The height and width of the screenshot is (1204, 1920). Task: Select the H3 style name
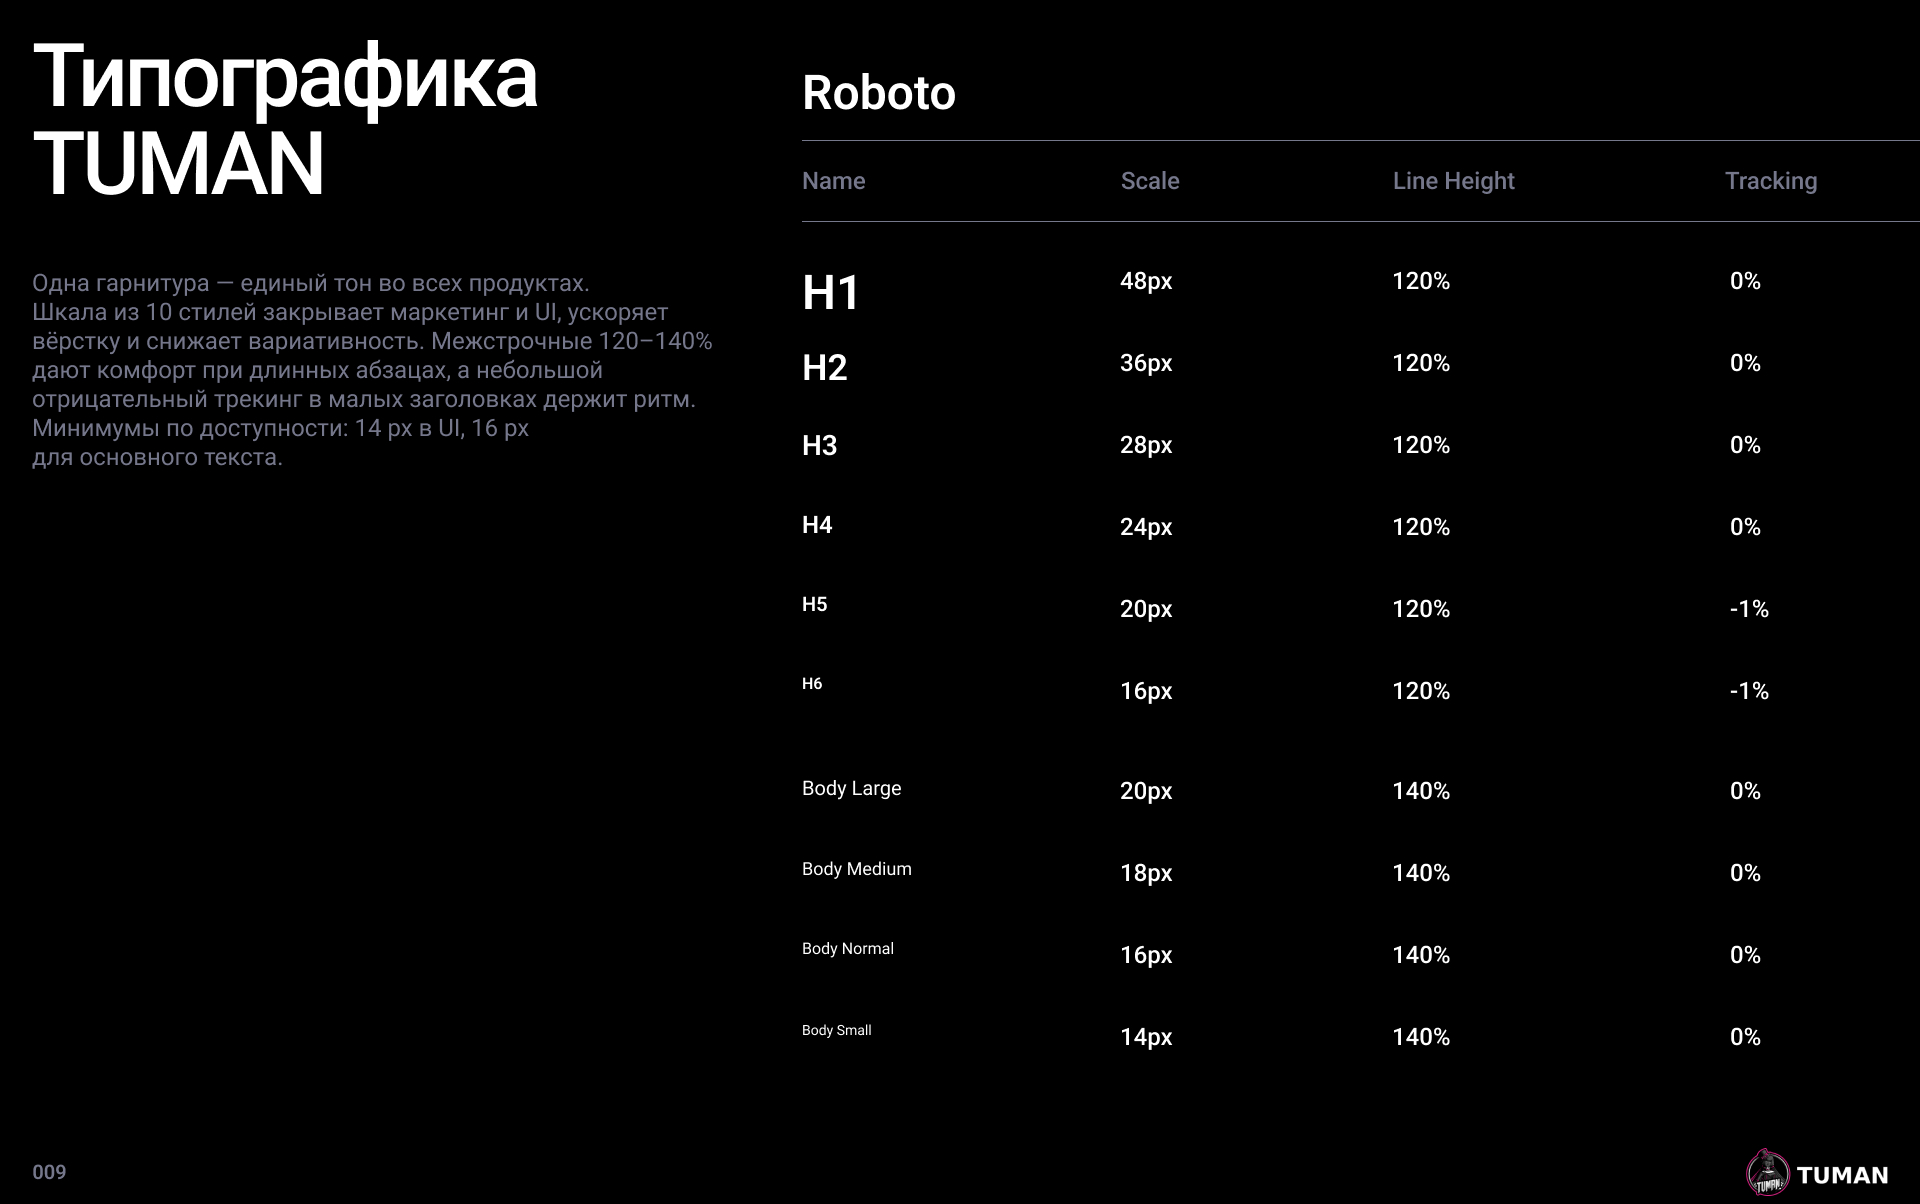pos(819,446)
